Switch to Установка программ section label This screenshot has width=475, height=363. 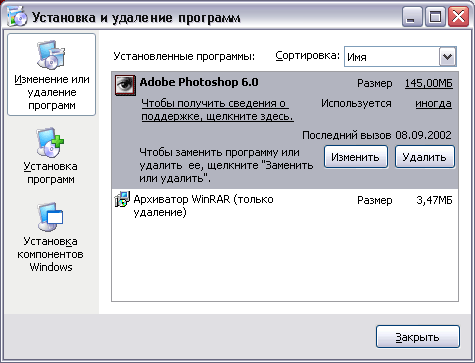[51, 173]
